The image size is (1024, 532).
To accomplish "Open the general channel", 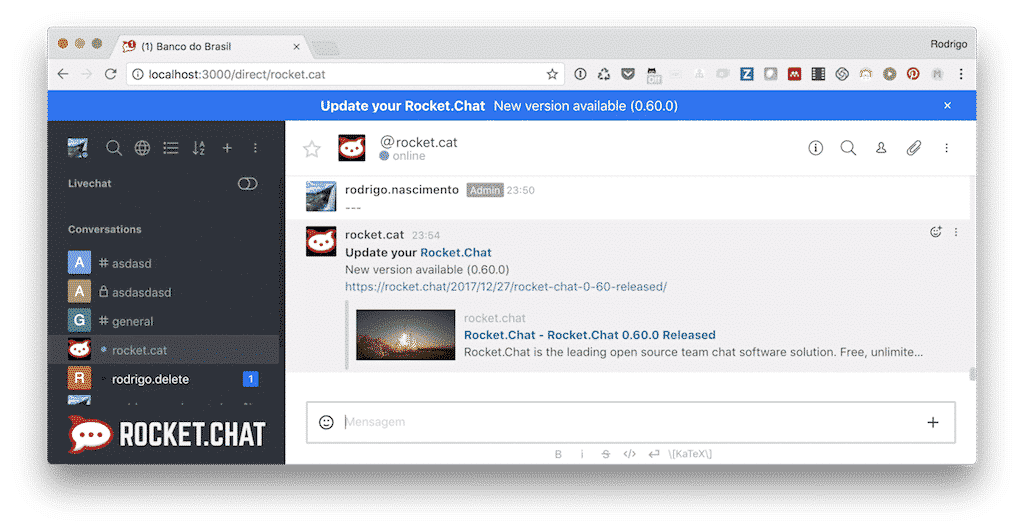I will (167, 321).
